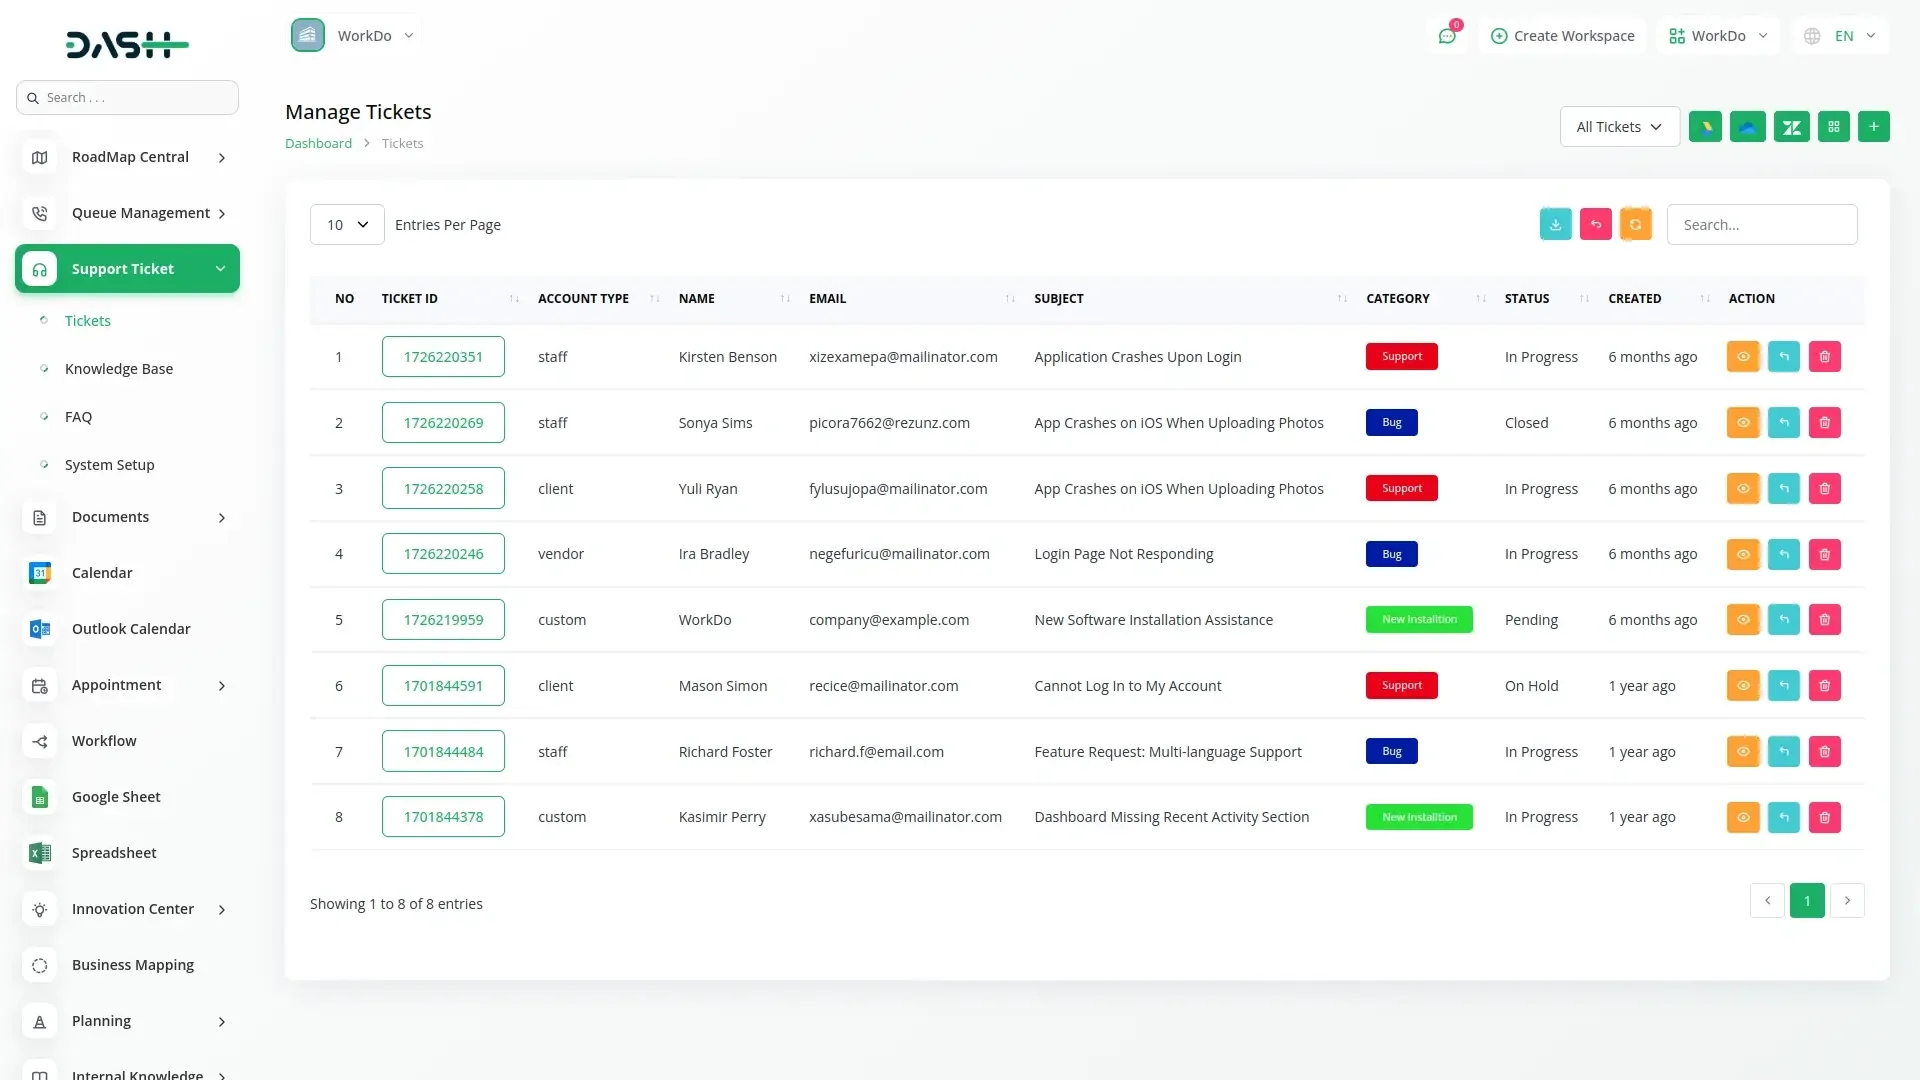Click the orange refresh icon above table

tap(1635, 225)
